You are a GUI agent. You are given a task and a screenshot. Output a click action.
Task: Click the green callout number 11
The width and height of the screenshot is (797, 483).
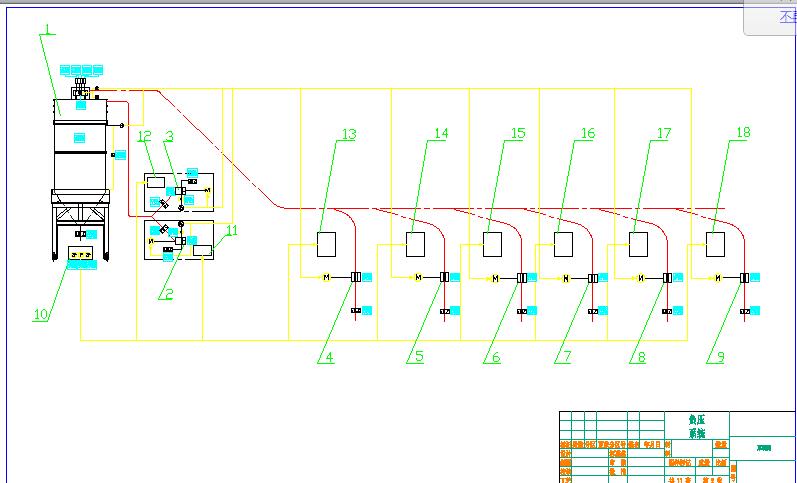coord(232,230)
